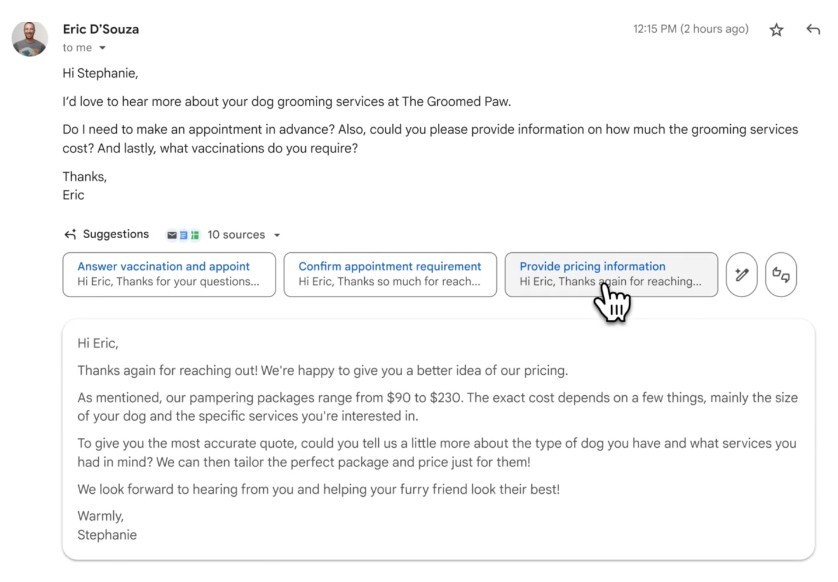Click the blue Docs source icon
Viewport: 838px width, 582px height.
click(183, 235)
